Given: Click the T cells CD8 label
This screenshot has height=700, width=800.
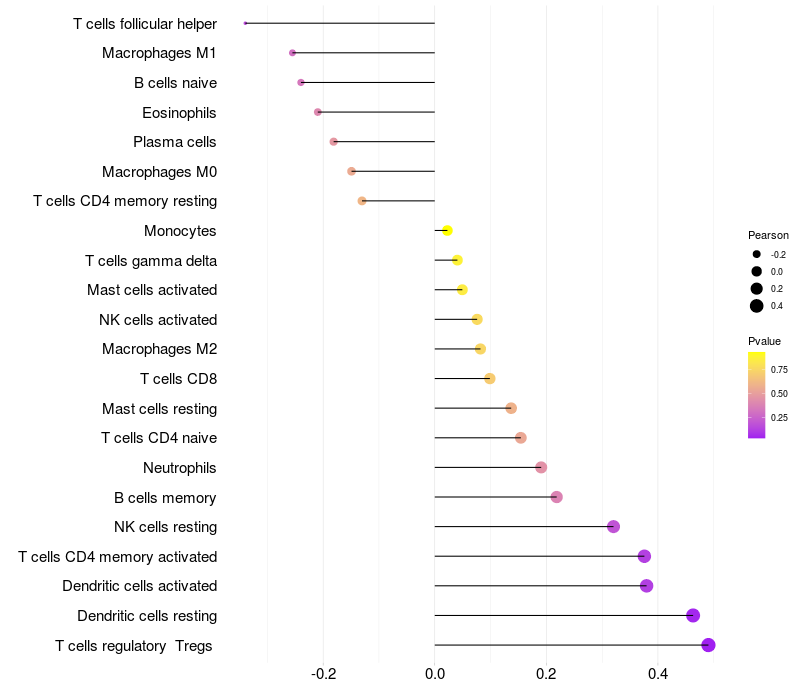Looking at the screenshot, I should tap(179, 379).
